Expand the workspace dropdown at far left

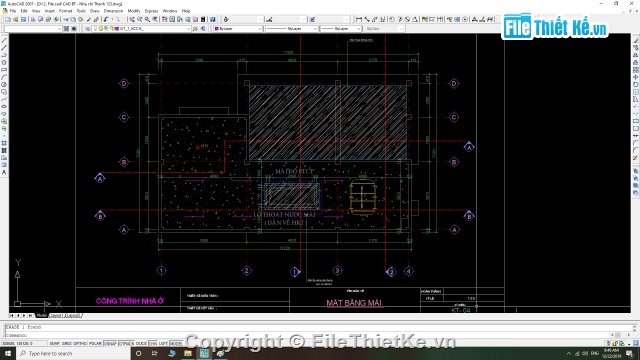59,29
